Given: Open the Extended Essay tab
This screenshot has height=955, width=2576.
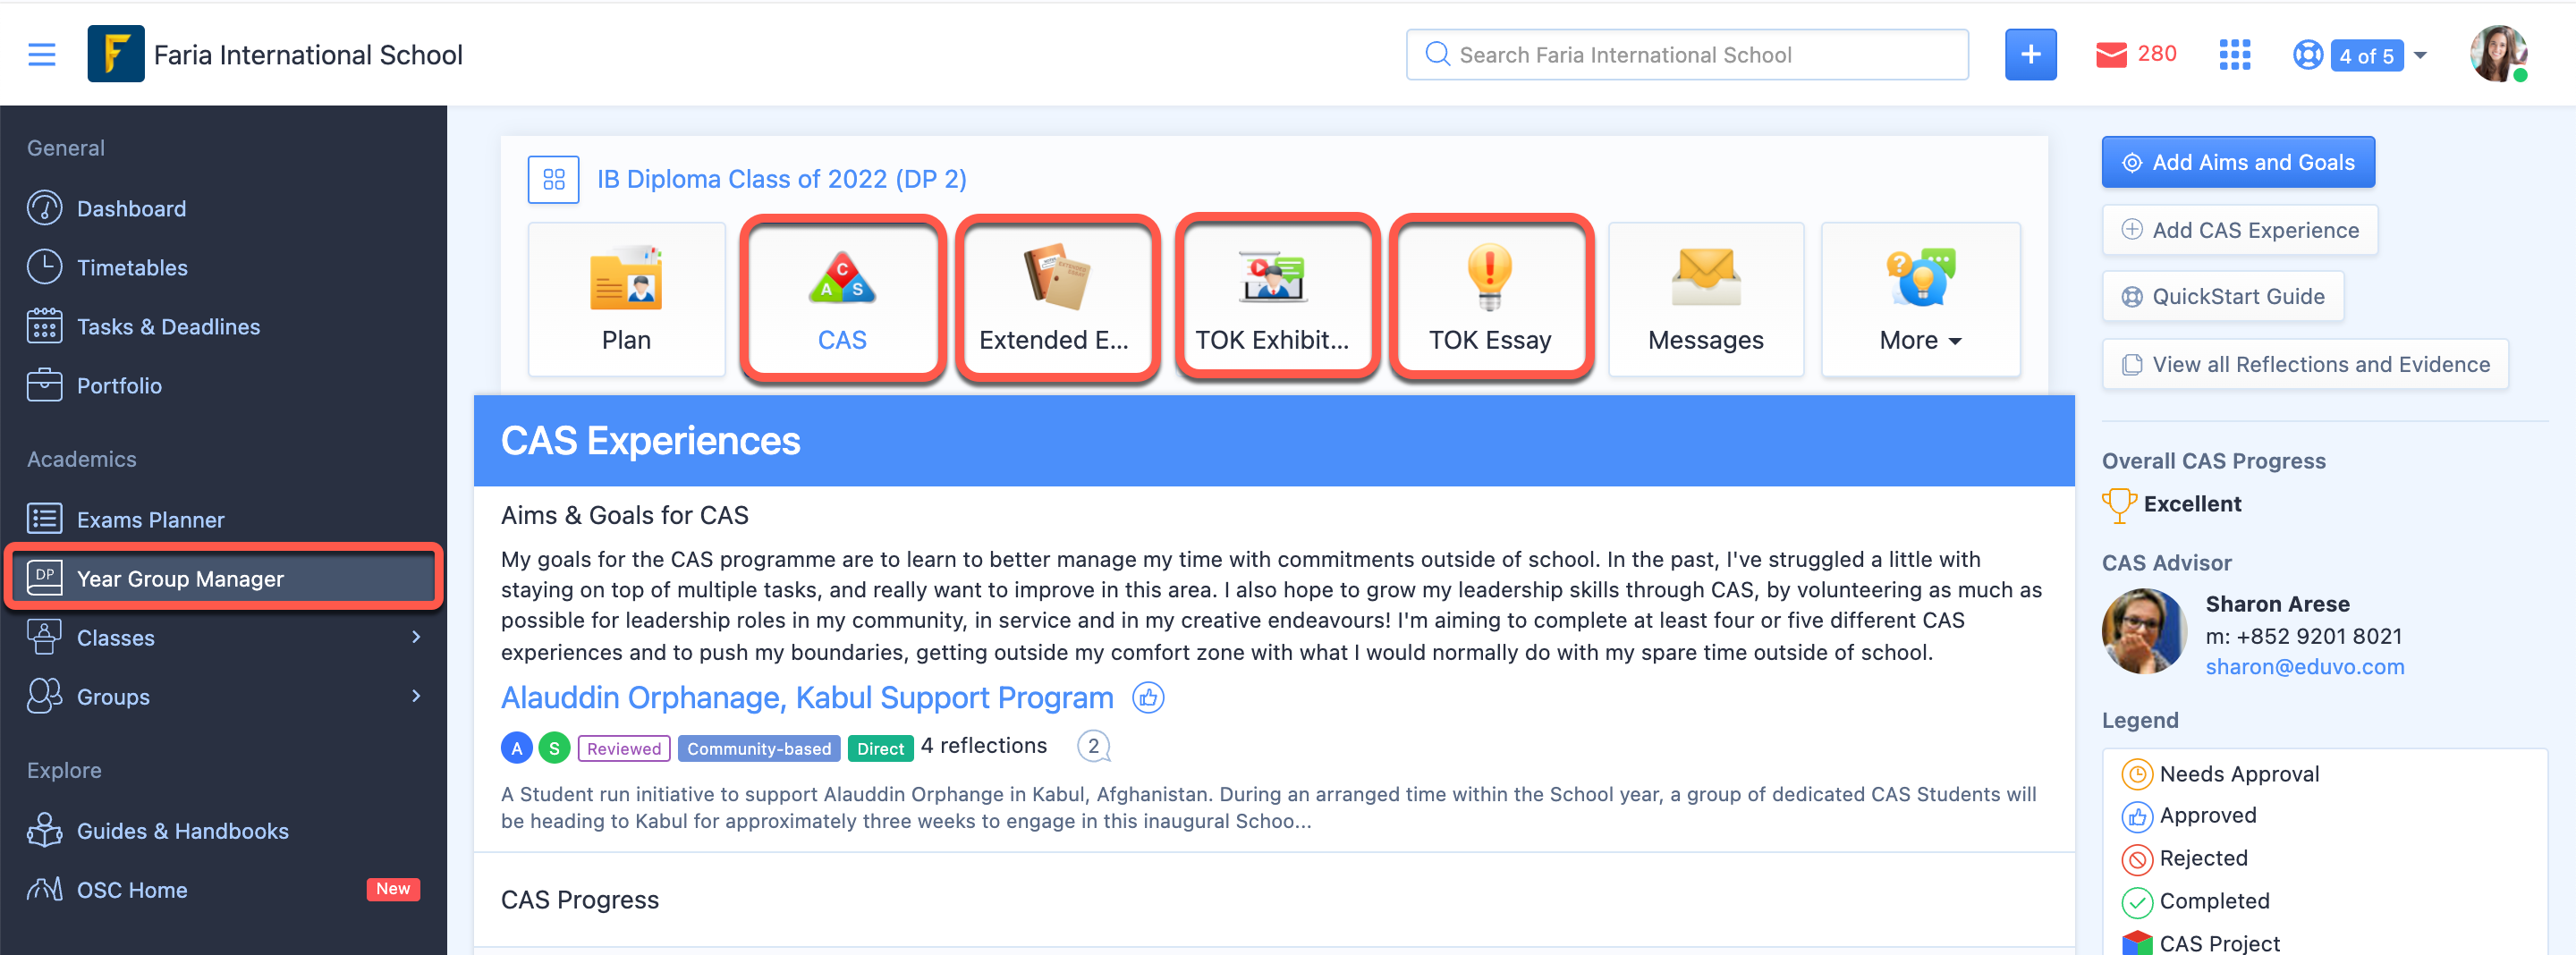Looking at the screenshot, I should click(1057, 299).
